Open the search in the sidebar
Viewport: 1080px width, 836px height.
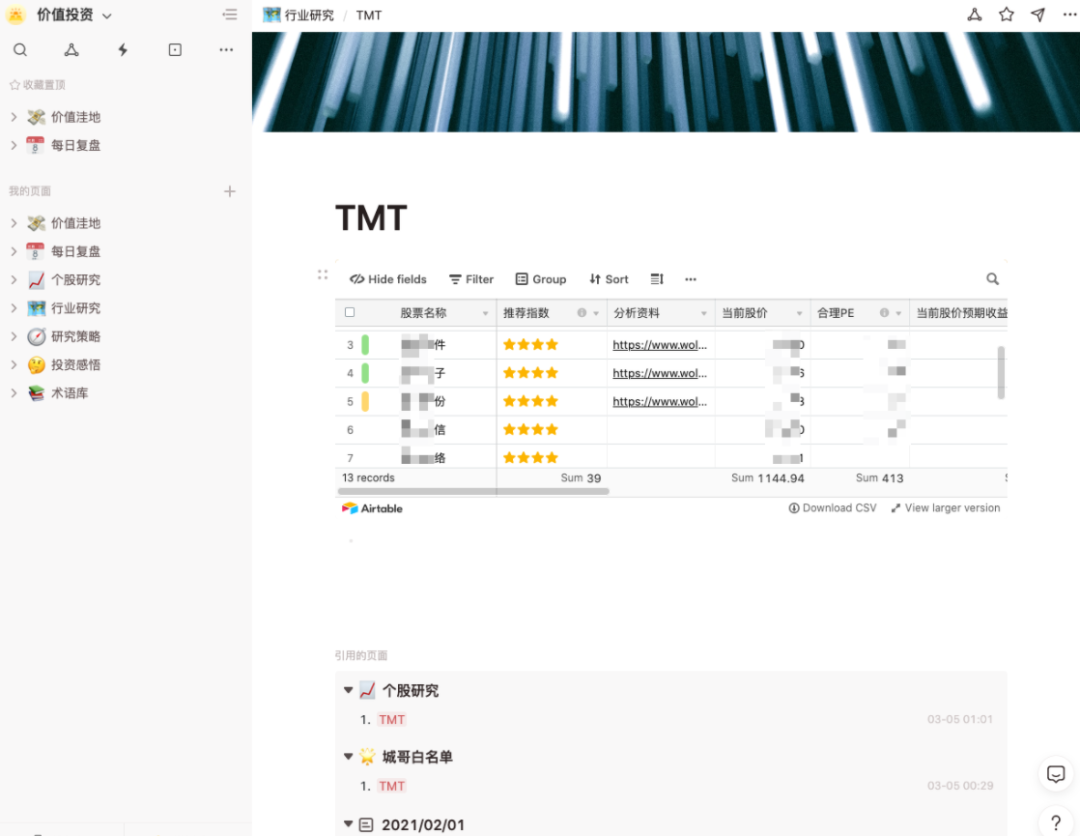coord(21,49)
